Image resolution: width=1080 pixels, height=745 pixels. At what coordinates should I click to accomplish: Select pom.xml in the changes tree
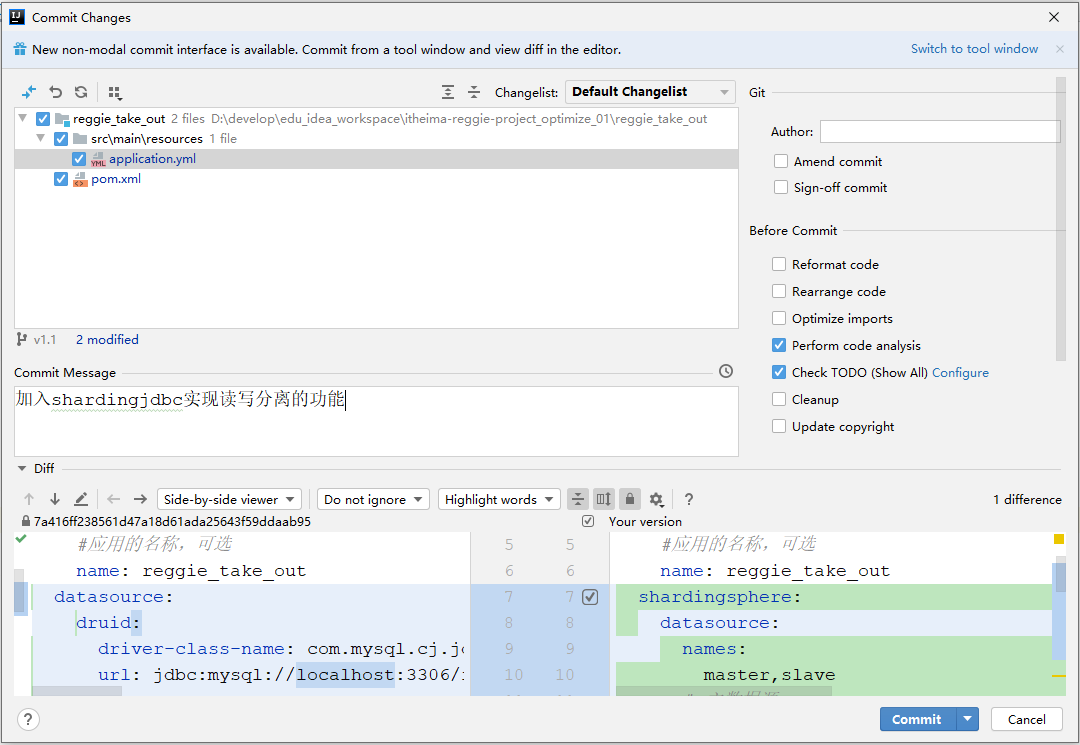[x=116, y=179]
